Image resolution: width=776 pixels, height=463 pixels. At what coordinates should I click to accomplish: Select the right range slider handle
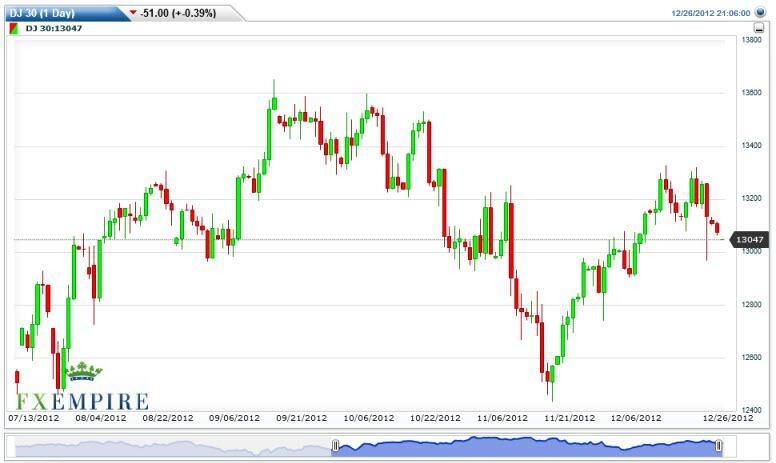pos(718,446)
